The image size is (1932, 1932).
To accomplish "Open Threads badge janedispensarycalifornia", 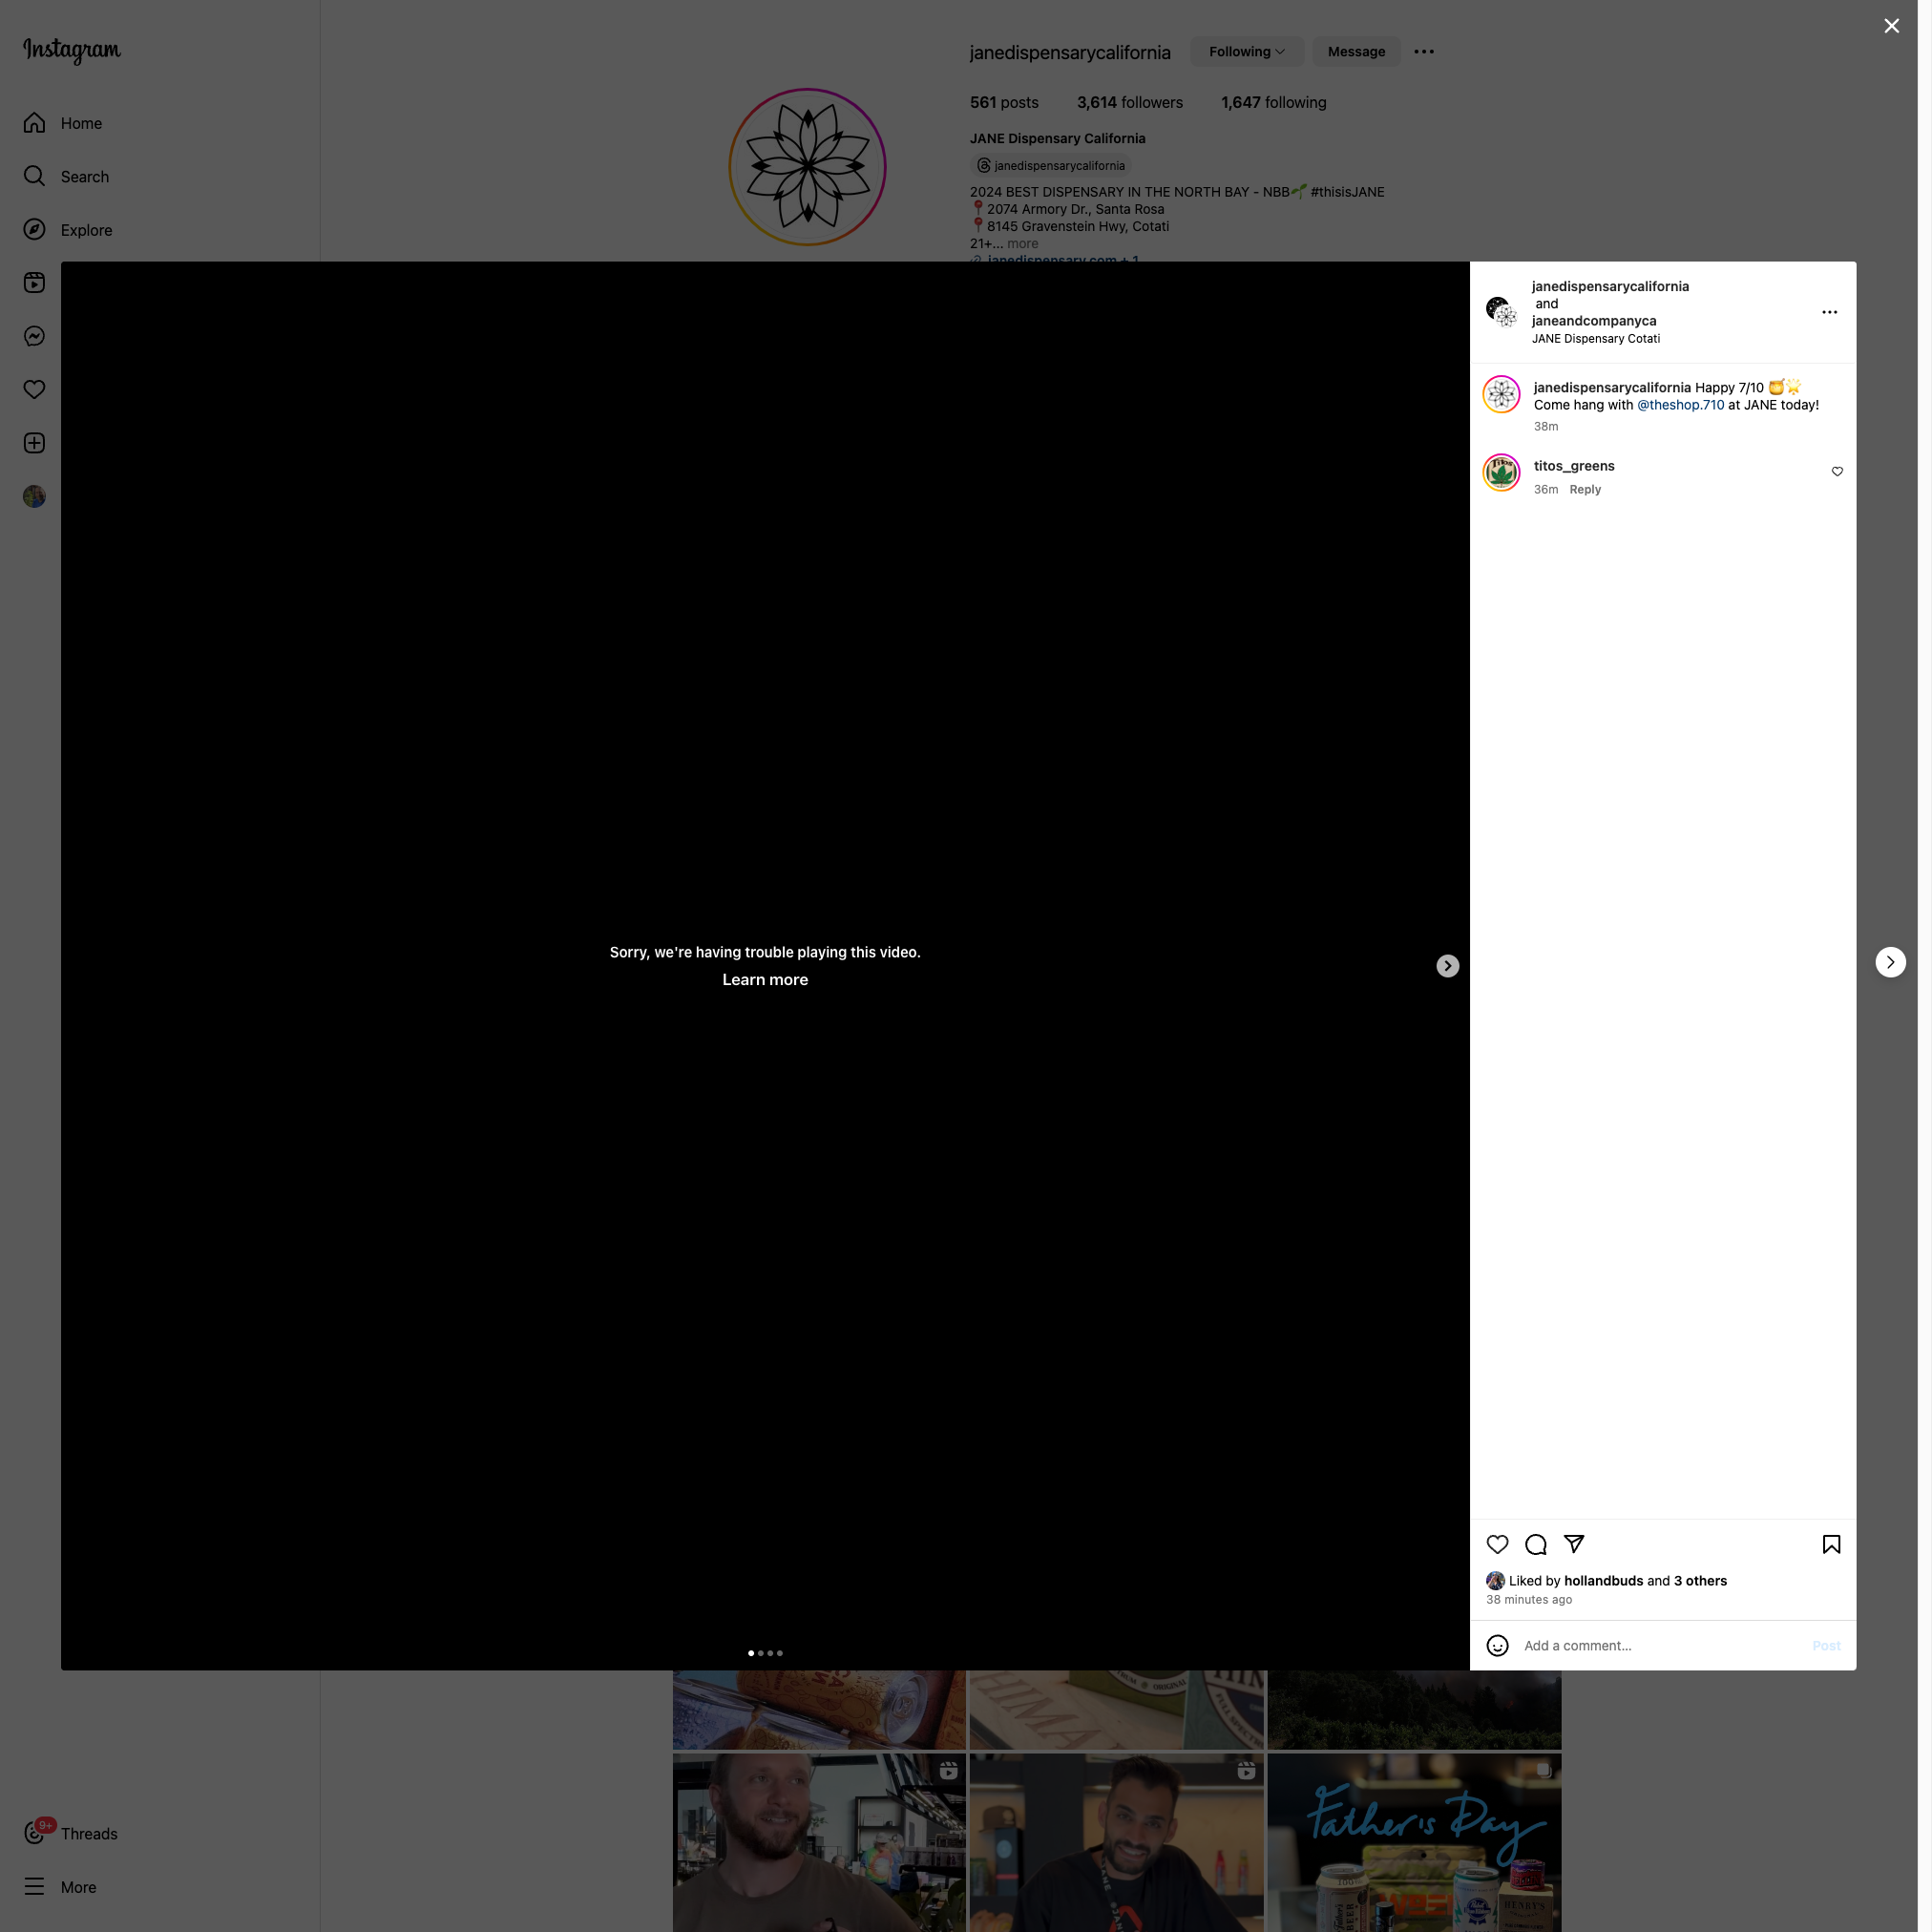I will point(1051,166).
